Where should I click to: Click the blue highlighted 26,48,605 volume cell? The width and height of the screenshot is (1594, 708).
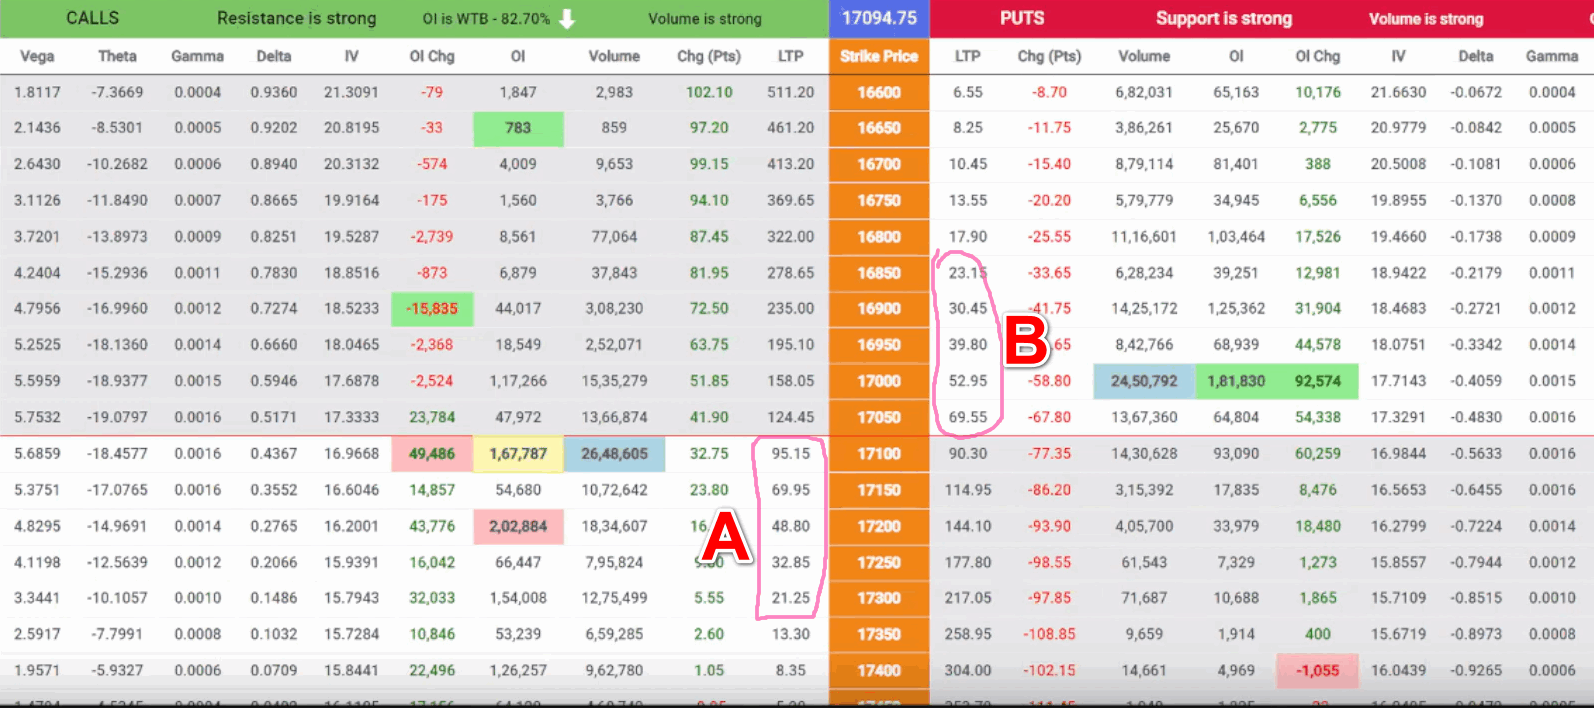click(614, 454)
